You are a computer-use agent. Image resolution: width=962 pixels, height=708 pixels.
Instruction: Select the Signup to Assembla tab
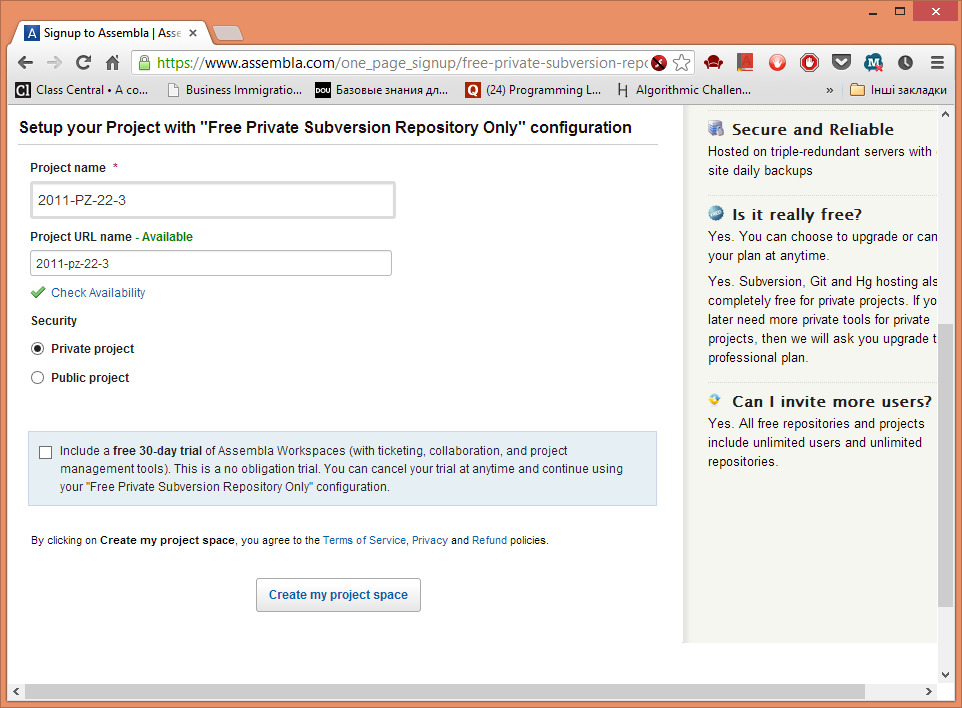[x=112, y=33]
